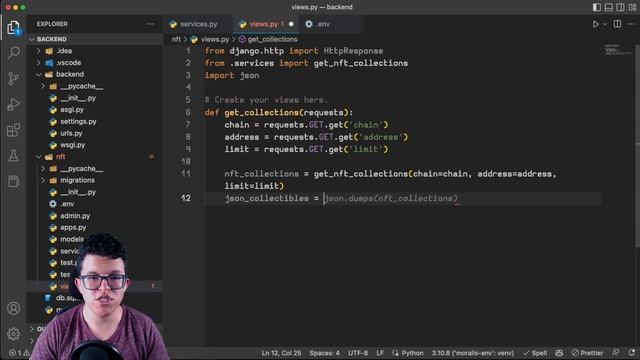Open the Extensions view

point(13,130)
